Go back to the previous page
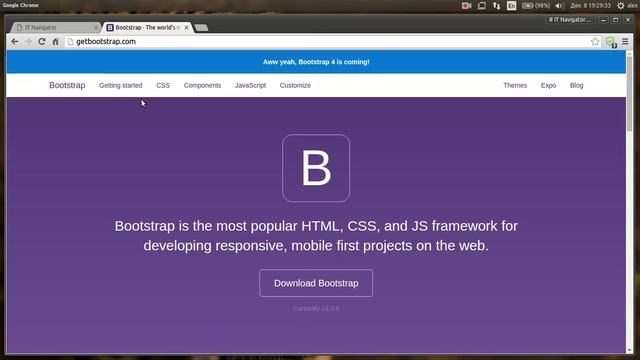This screenshot has width=640, height=360. coord(15,42)
